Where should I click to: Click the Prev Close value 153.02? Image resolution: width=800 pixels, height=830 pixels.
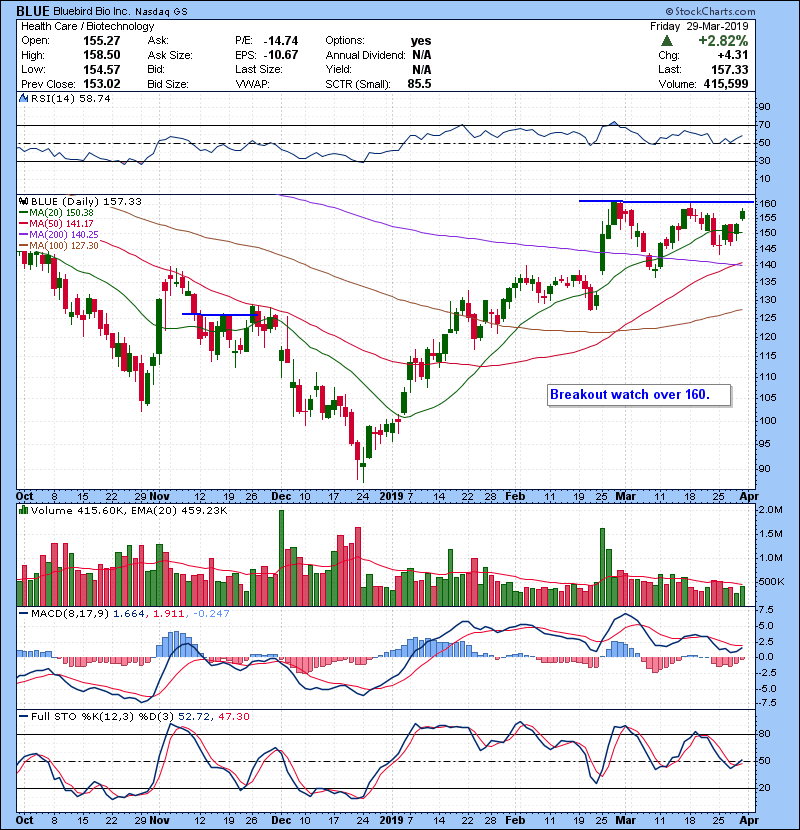pos(102,84)
